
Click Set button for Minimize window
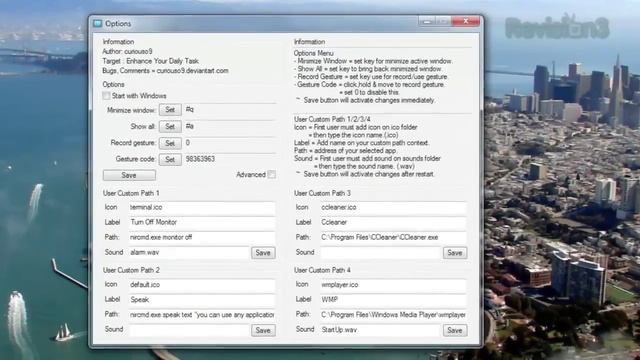(170, 110)
